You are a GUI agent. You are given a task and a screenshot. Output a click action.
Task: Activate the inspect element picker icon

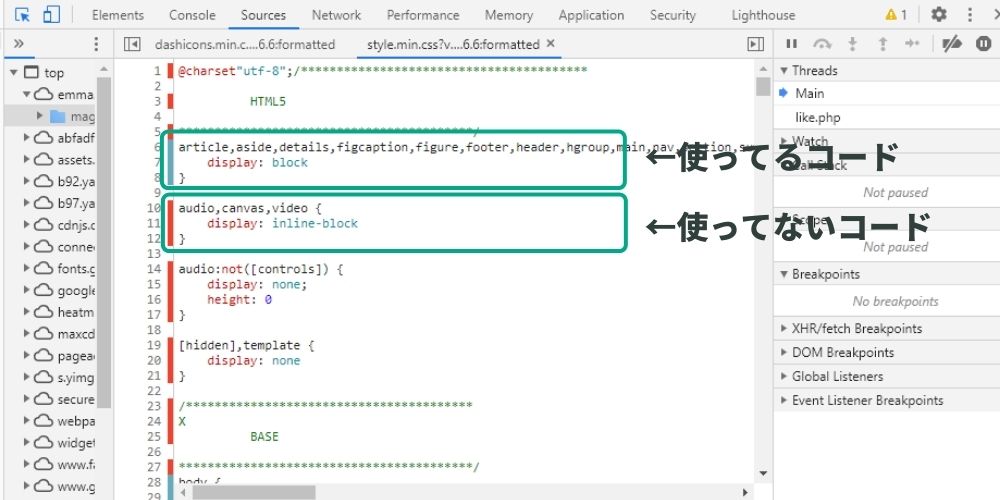(22, 15)
